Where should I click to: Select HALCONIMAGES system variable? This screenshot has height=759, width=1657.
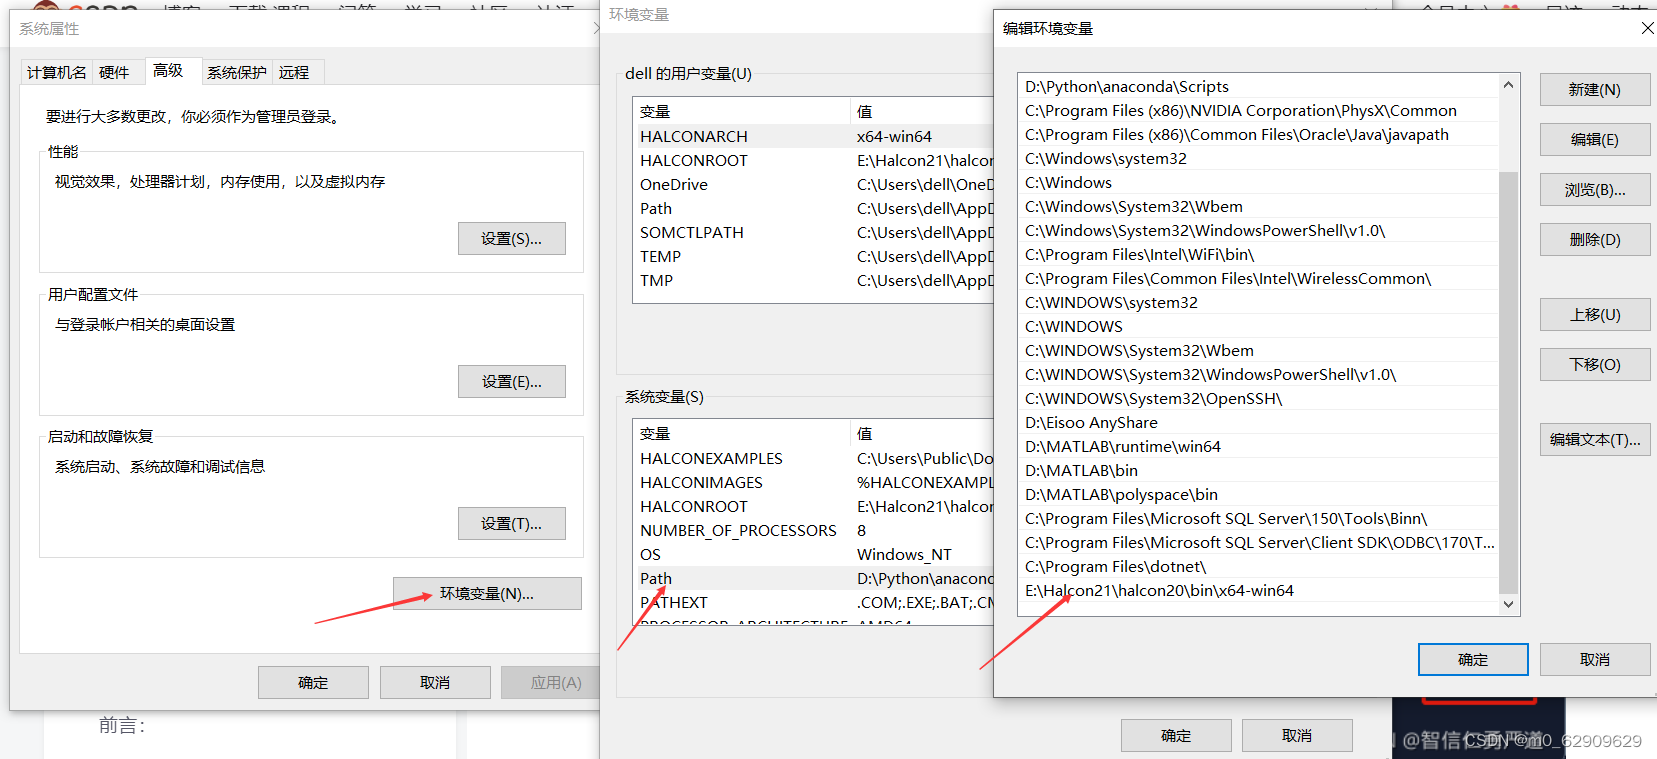[x=813, y=483]
